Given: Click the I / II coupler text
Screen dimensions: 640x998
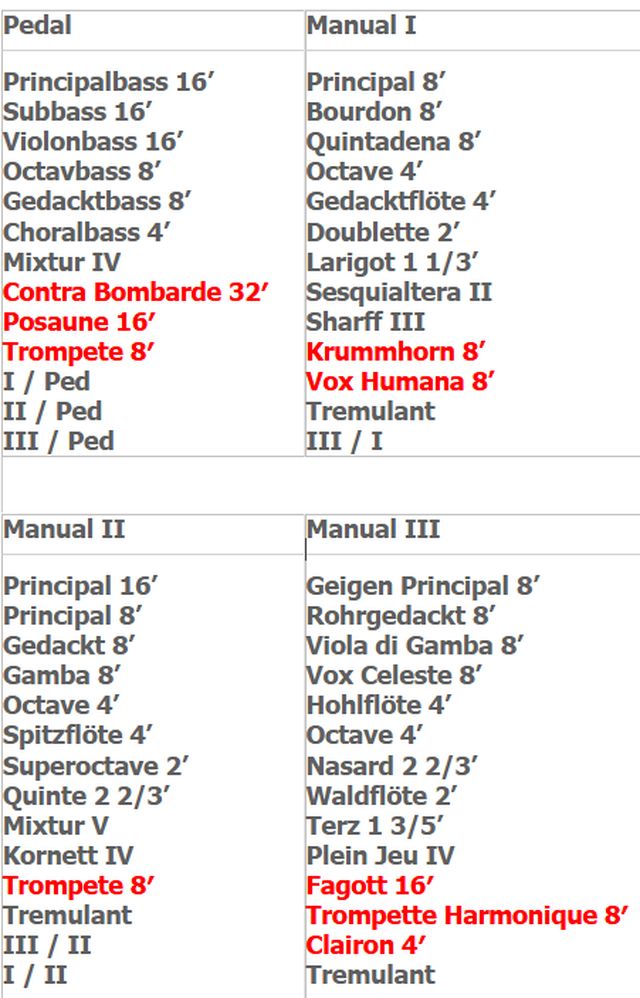Looking at the screenshot, I should [x=35, y=975].
